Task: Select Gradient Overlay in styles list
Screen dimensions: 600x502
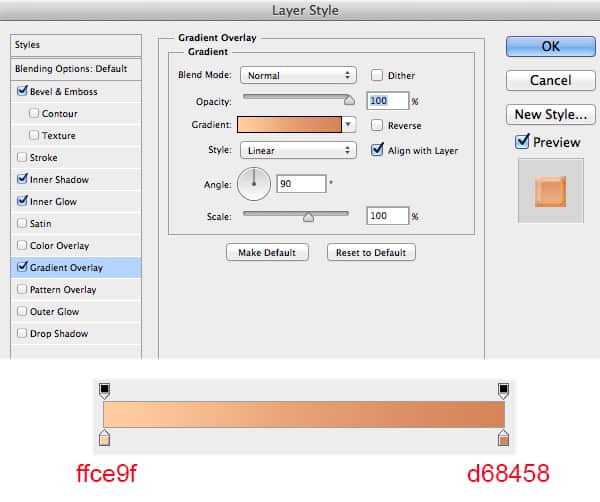Action: coord(66,268)
